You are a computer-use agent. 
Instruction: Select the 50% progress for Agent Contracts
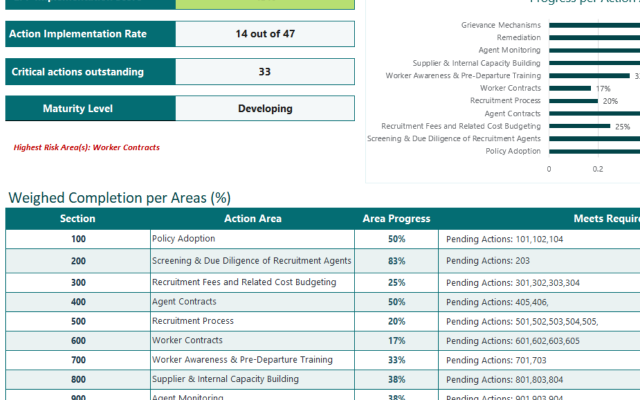click(x=396, y=302)
